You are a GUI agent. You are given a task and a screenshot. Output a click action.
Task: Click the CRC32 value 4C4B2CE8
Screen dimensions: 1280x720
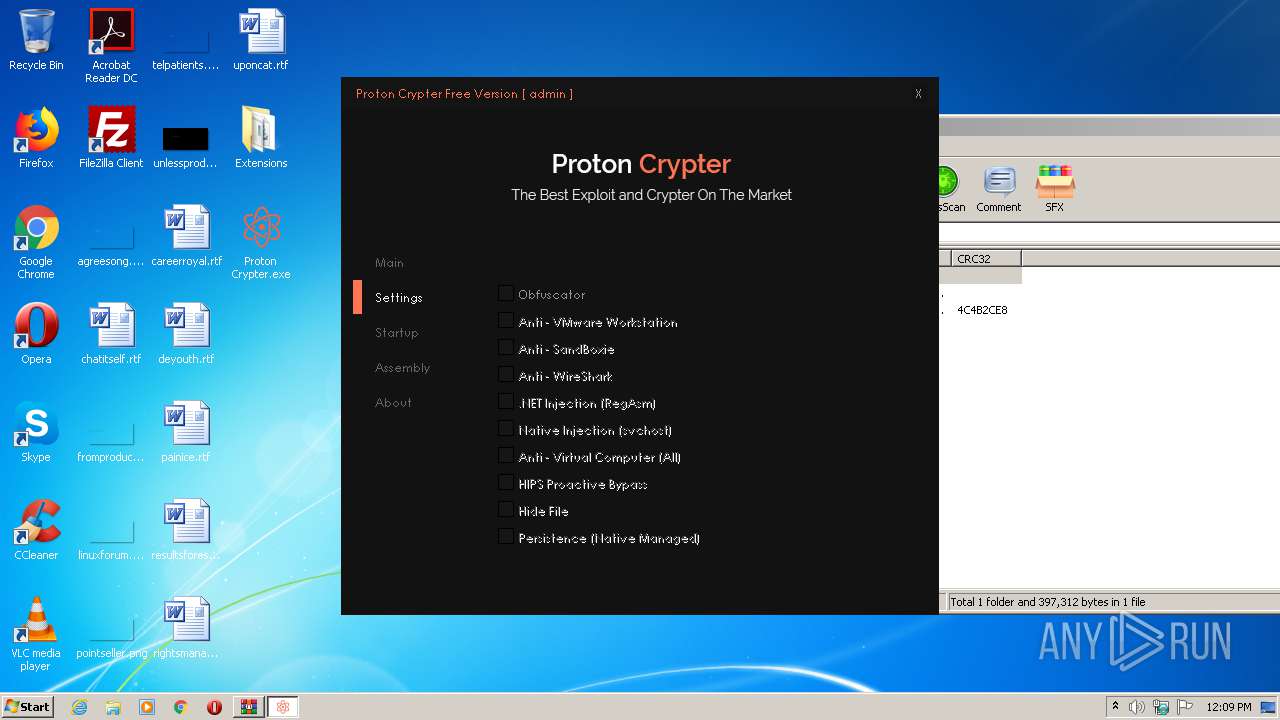pyautogui.click(x=982, y=310)
